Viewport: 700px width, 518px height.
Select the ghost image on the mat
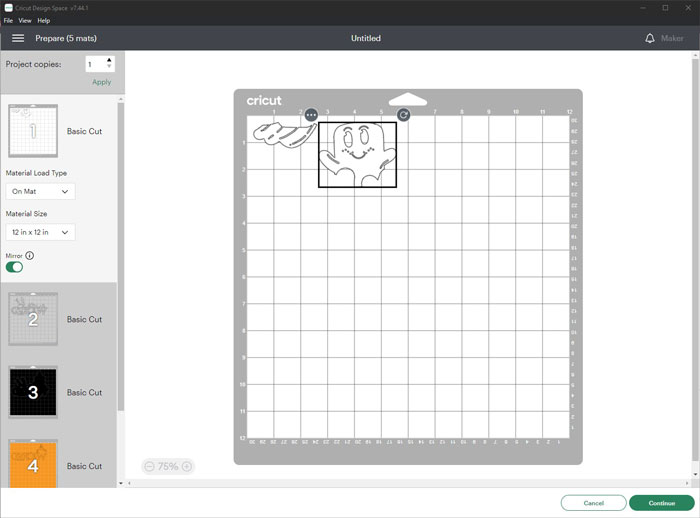[x=357, y=155]
